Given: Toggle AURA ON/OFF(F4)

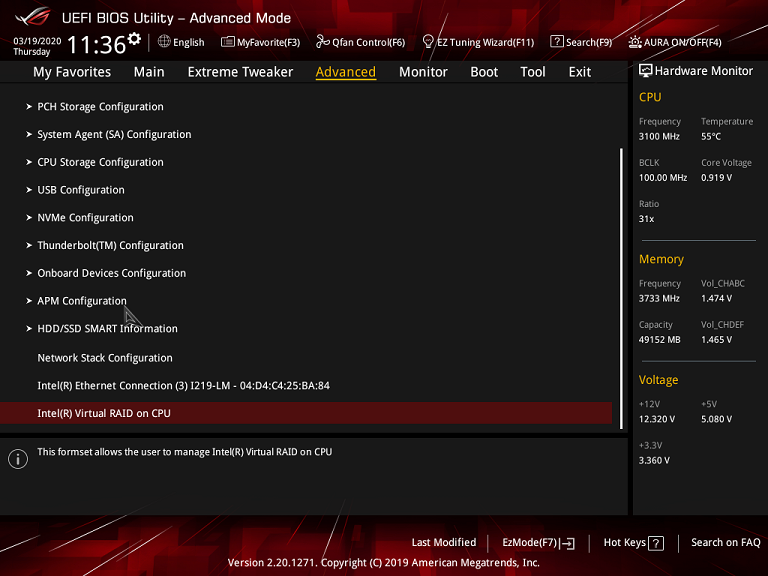Looking at the screenshot, I should pos(675,42).
